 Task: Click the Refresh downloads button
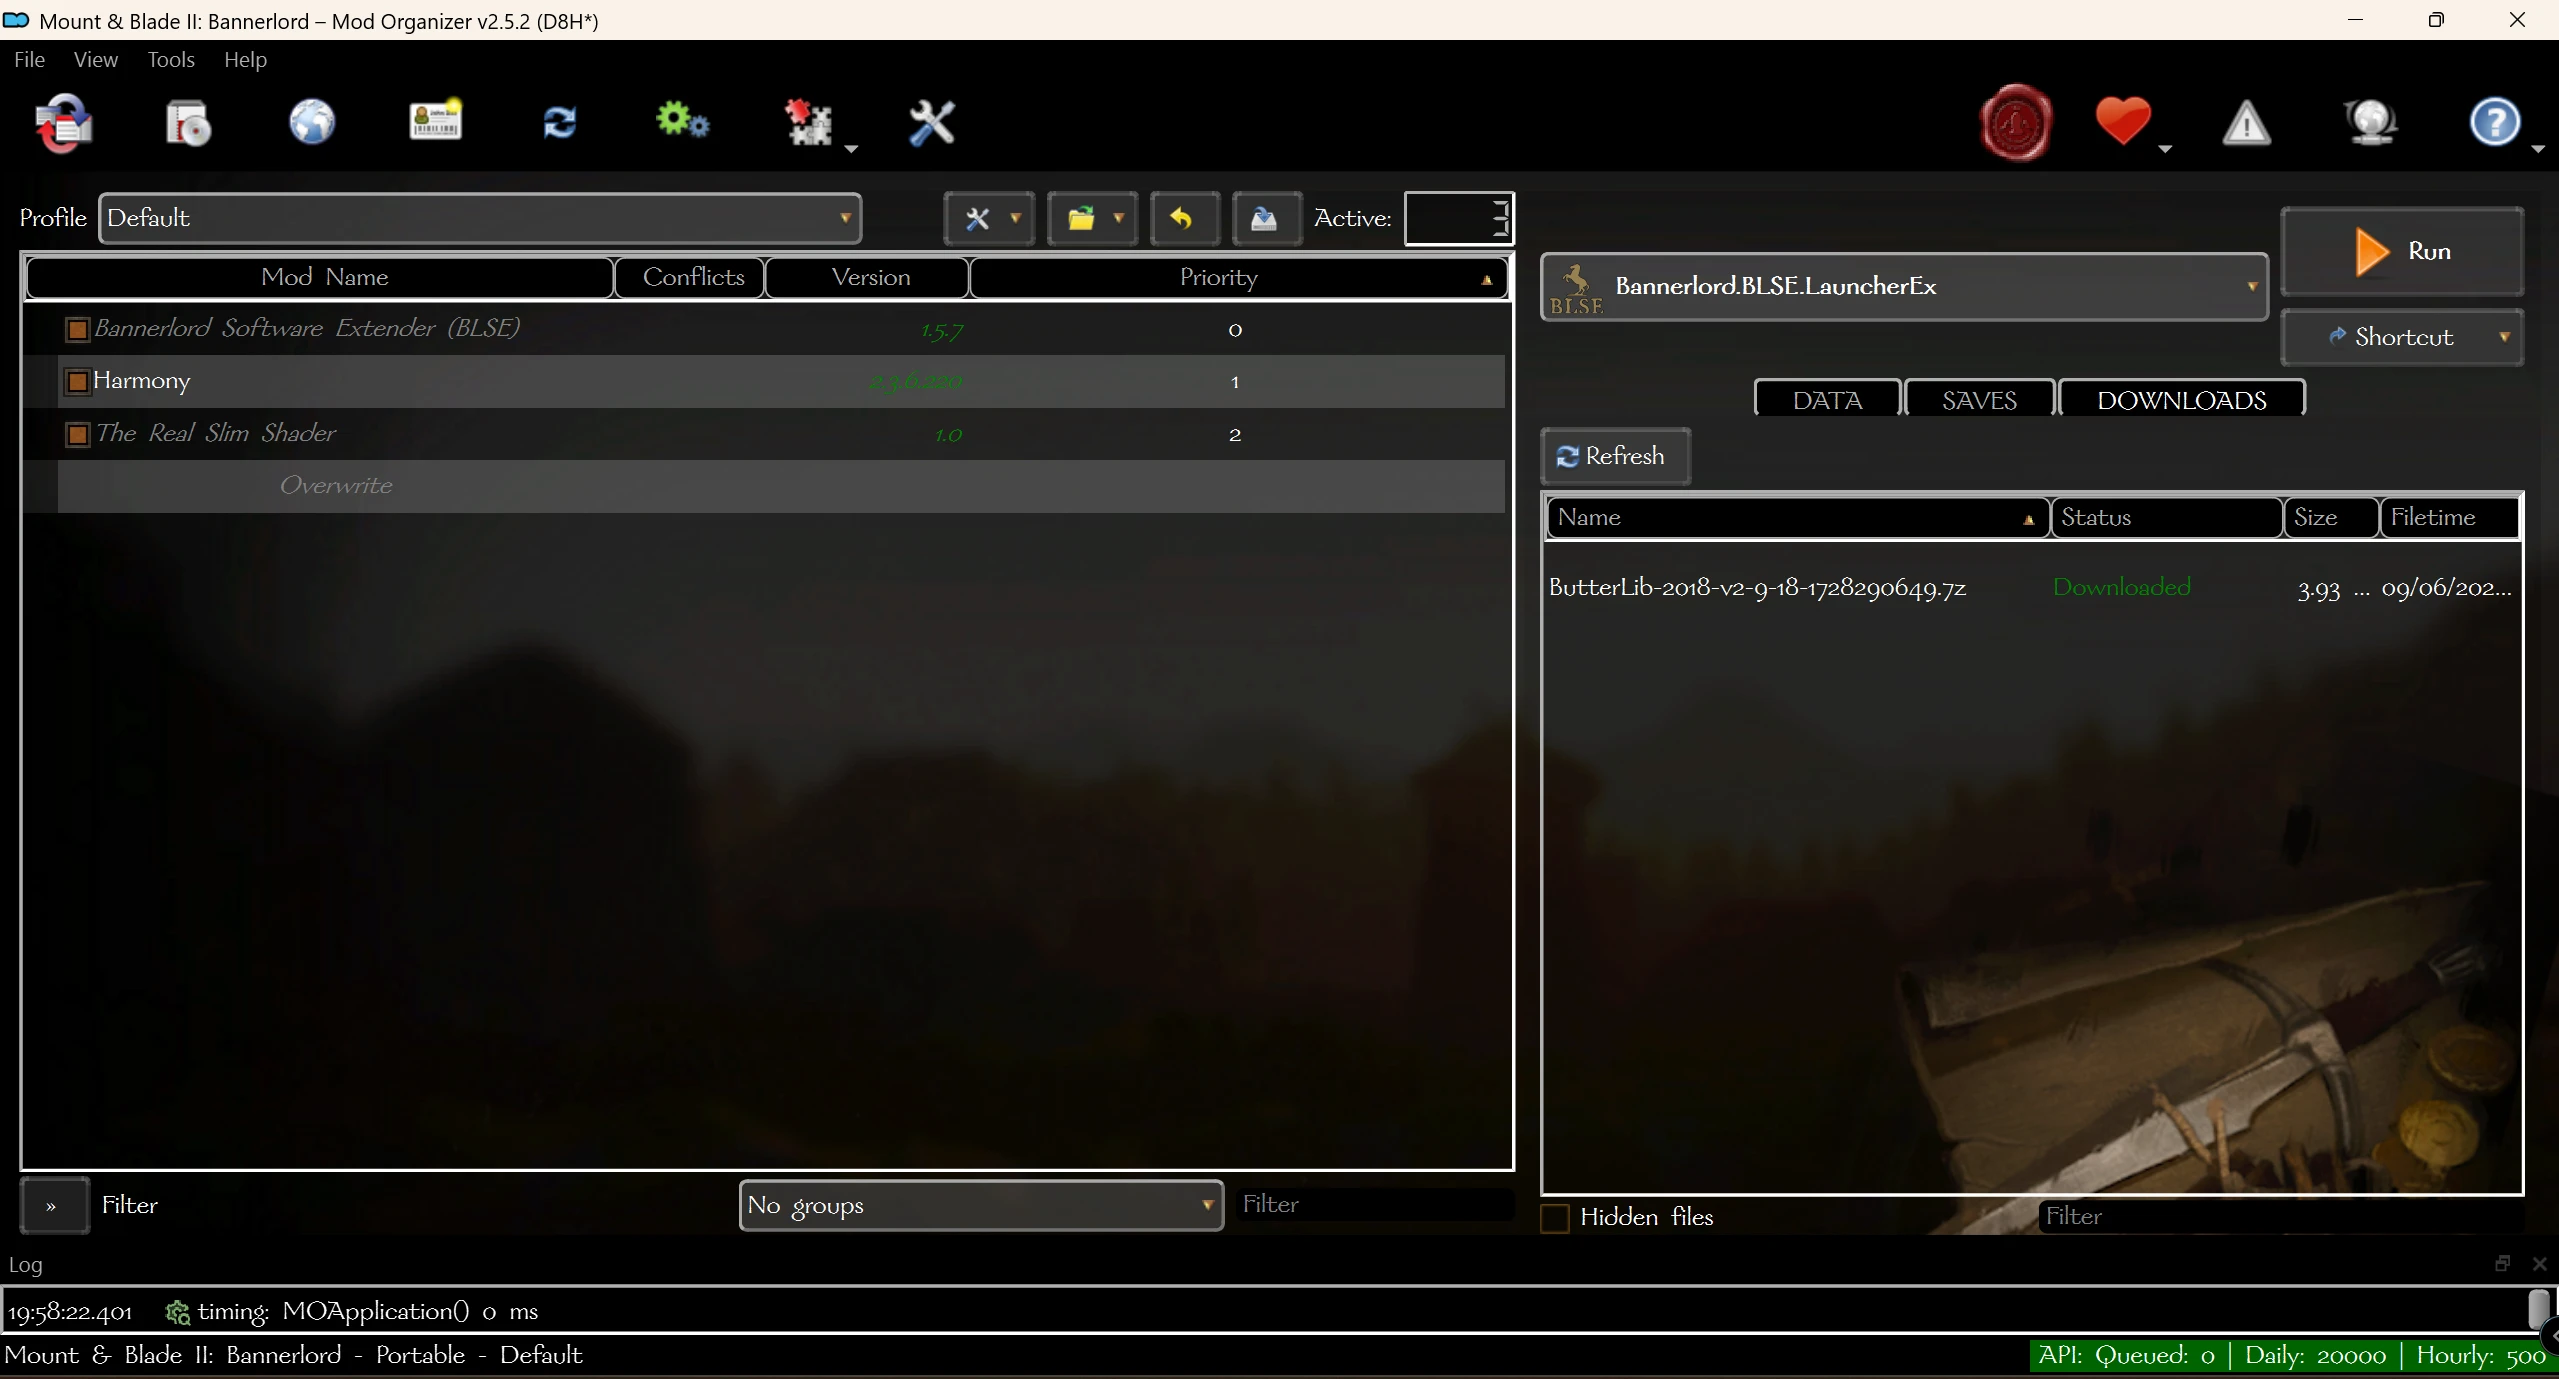(x=1616, y=457)
